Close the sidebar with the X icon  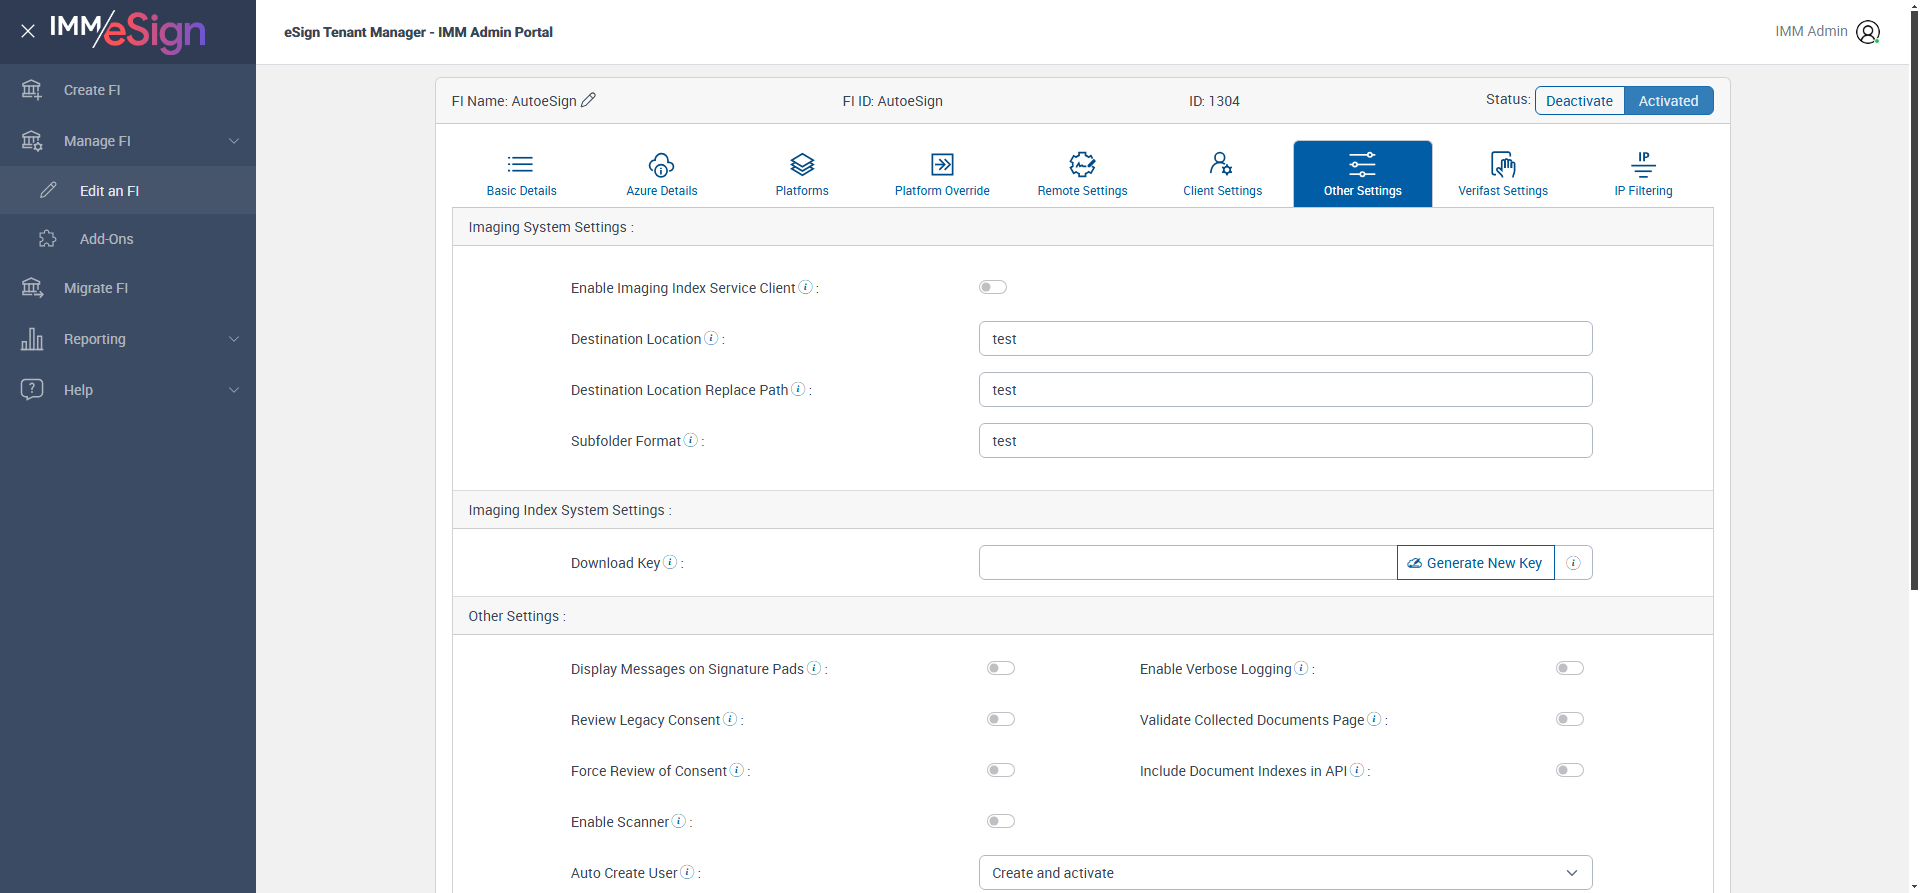[28, 31]
